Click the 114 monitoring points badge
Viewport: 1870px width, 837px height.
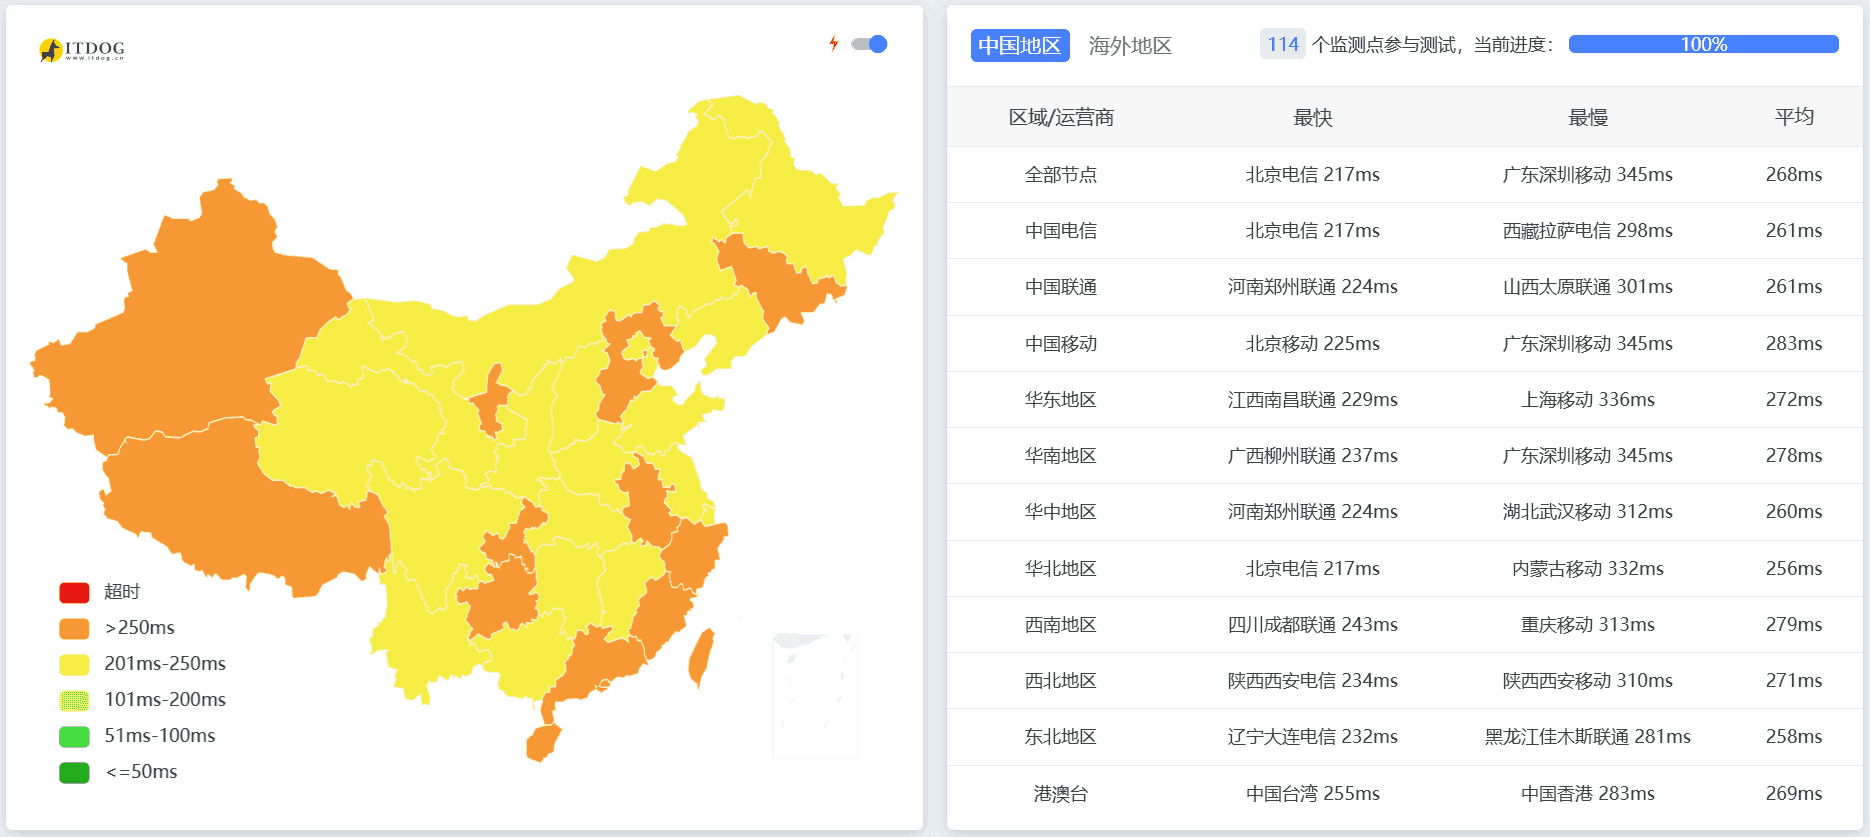(1282, 44)
